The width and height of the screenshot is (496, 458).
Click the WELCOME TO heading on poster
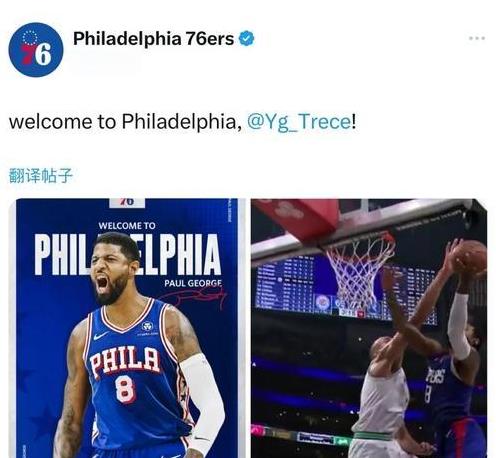[127, 226]
